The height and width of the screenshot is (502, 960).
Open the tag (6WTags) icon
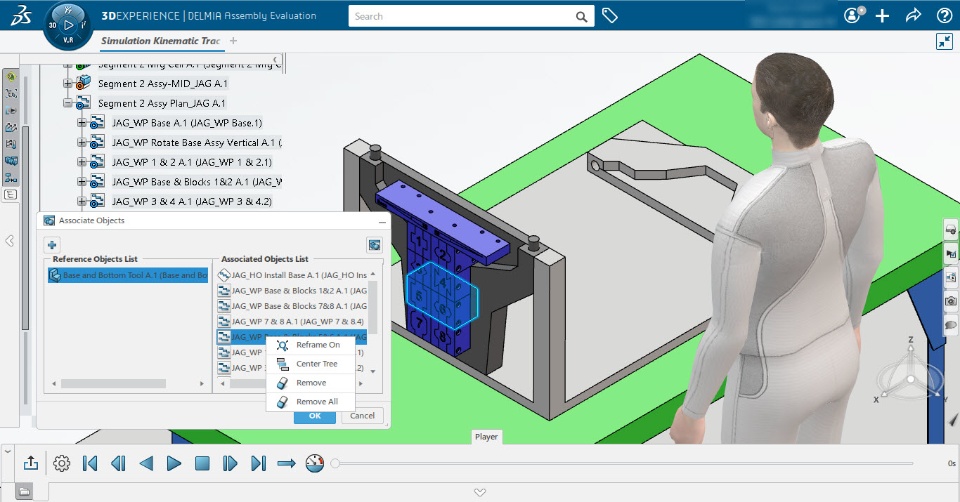point(610,16)
